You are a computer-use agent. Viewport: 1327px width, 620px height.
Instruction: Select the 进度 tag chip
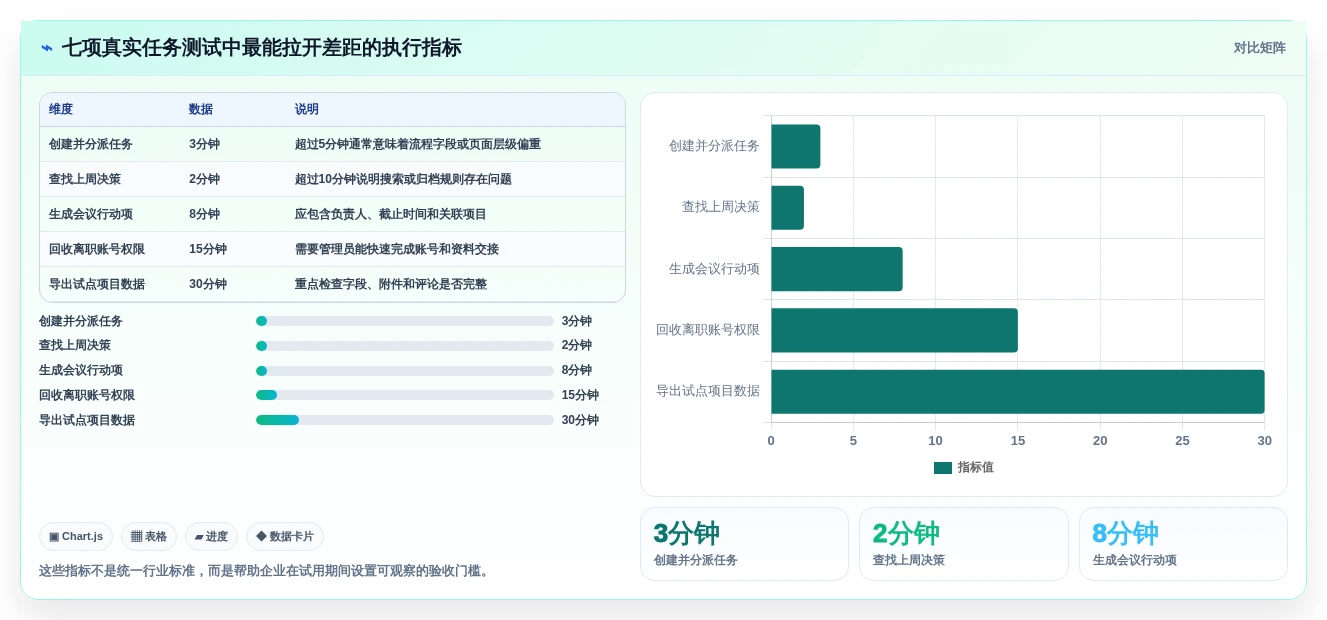click(x=211, y=537)
